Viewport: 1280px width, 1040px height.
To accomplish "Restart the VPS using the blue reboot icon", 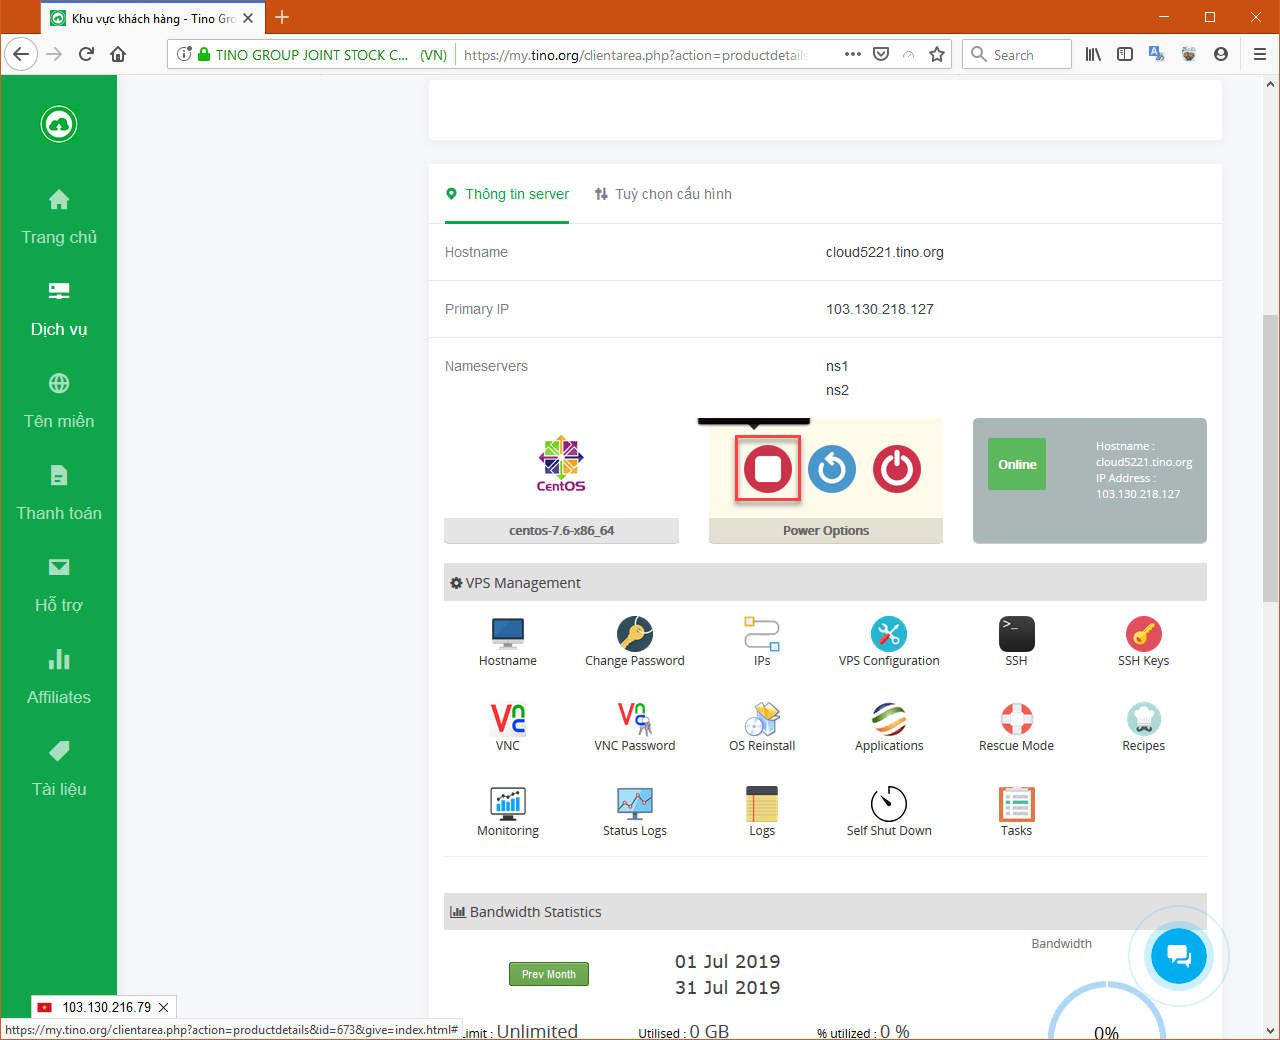I will 832,469.
